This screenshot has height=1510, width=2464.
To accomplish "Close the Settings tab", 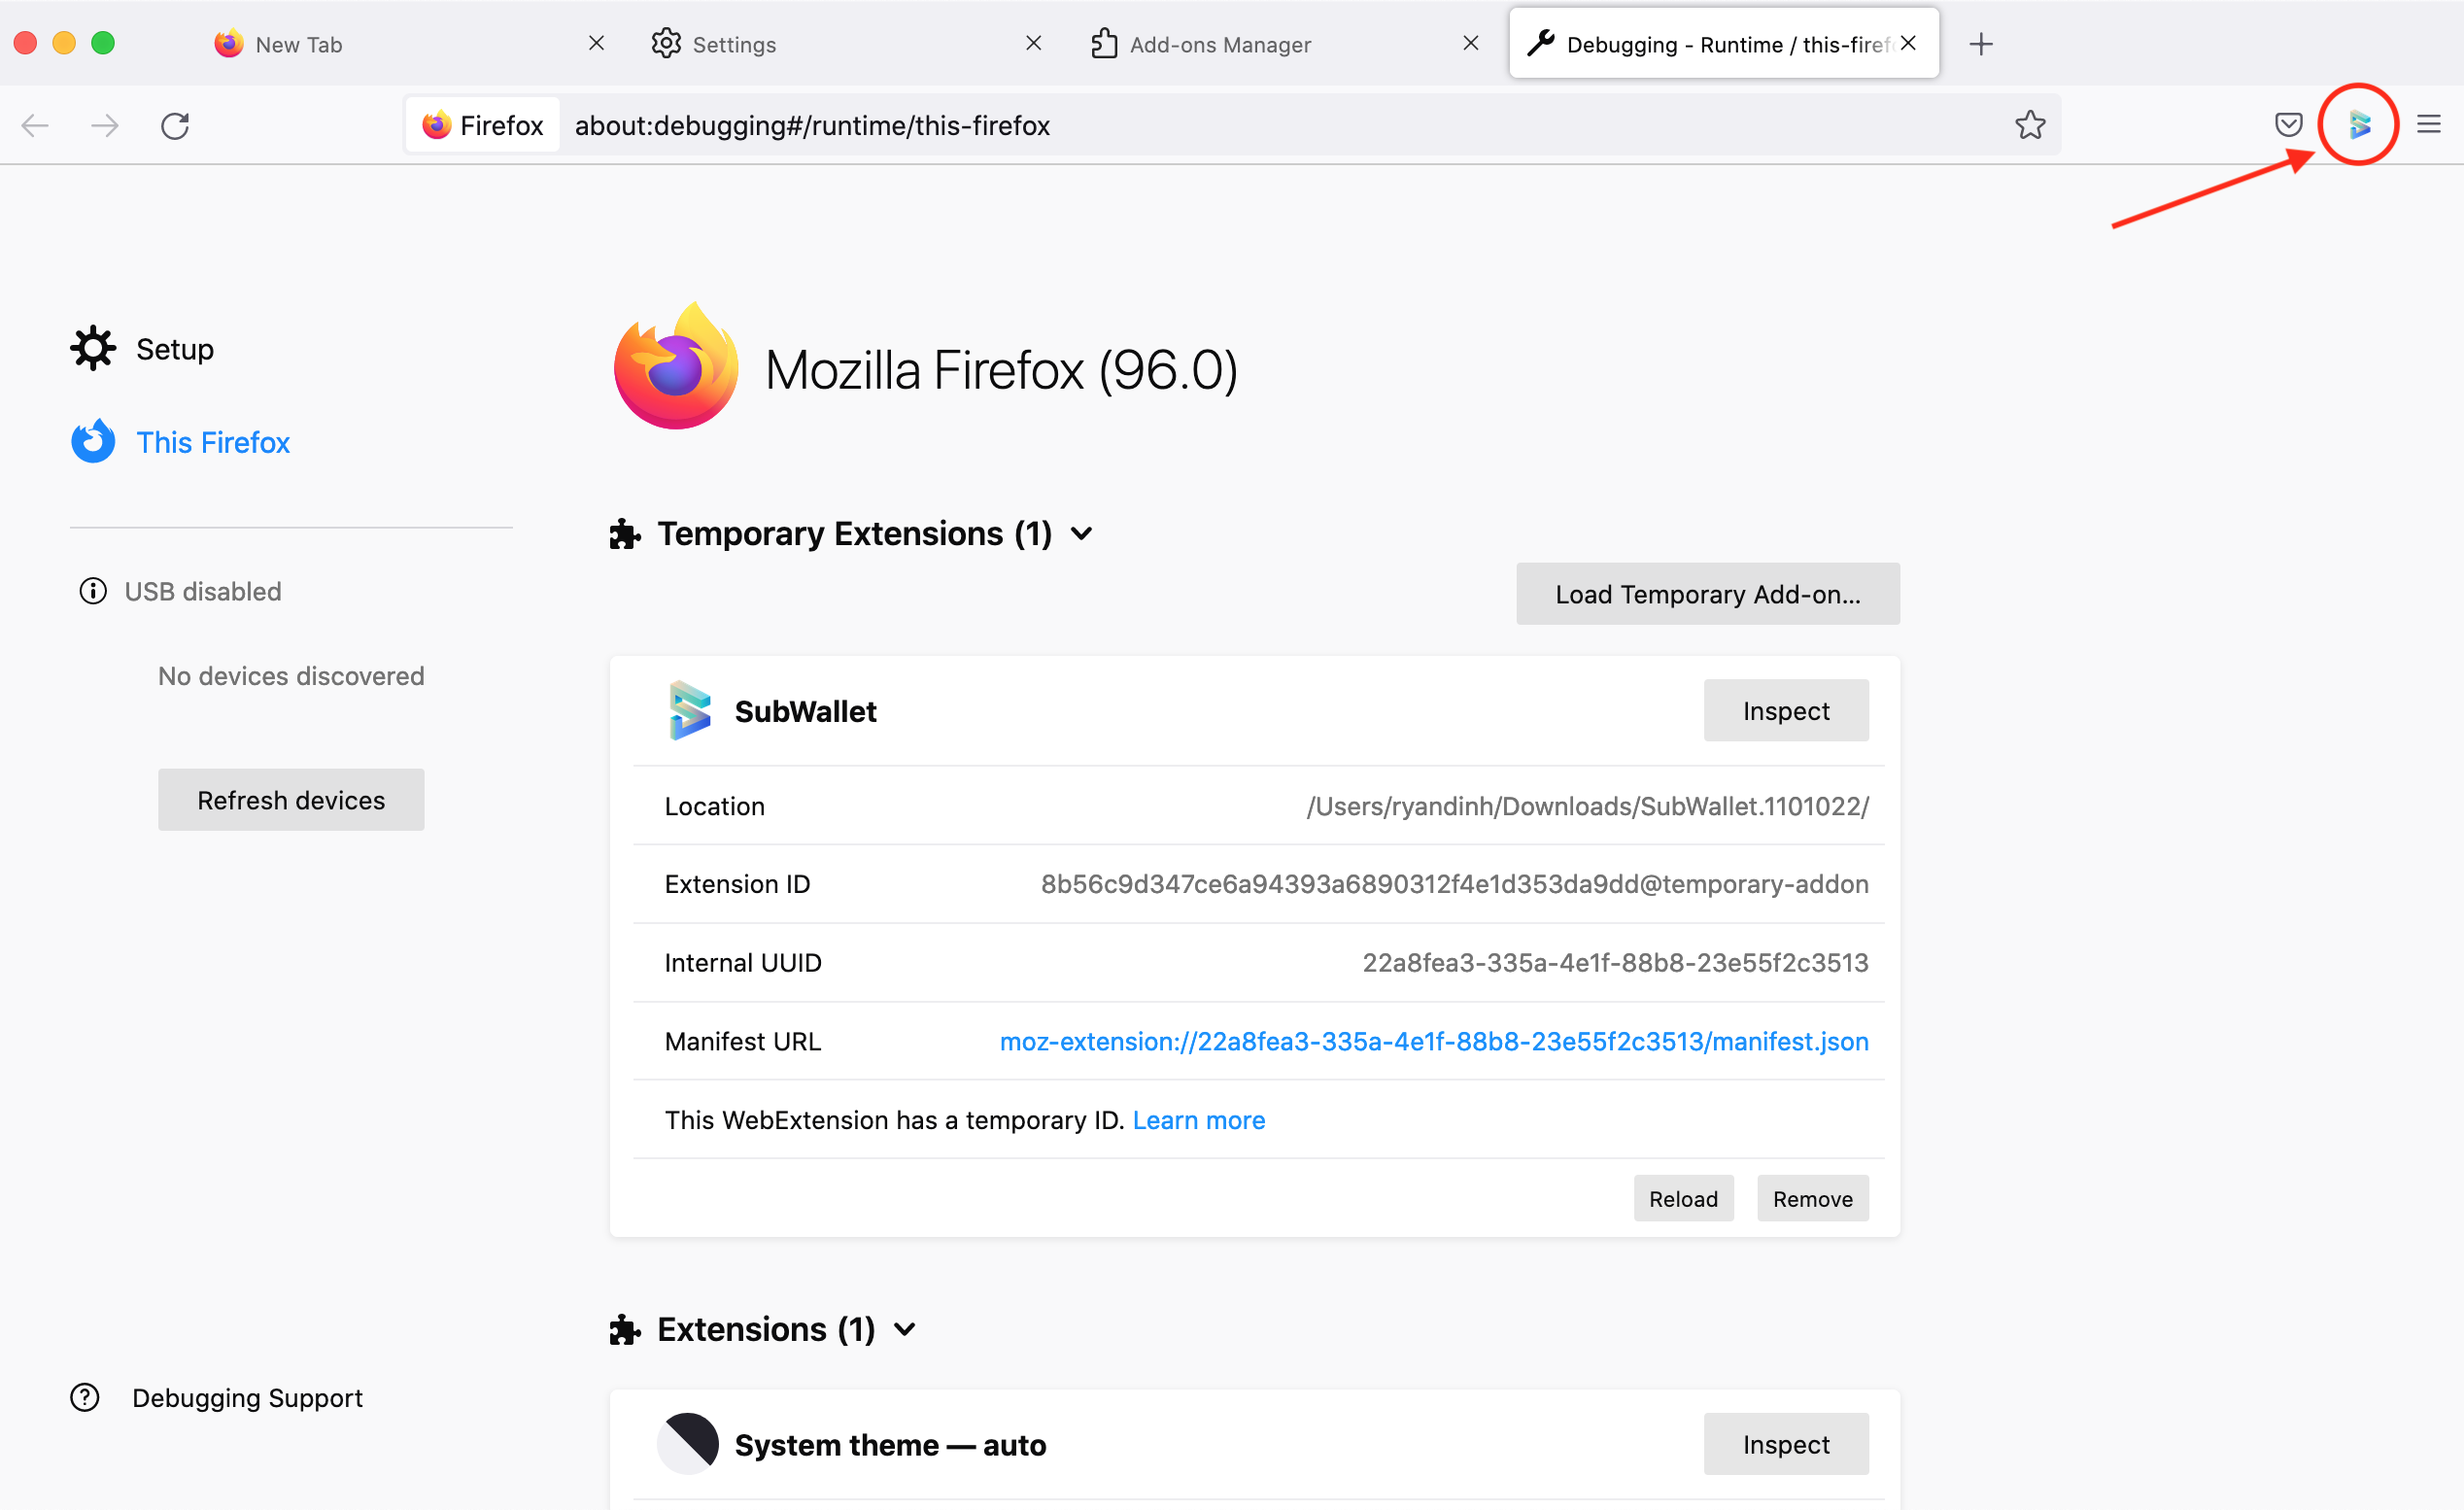I will pos(1034,43).
